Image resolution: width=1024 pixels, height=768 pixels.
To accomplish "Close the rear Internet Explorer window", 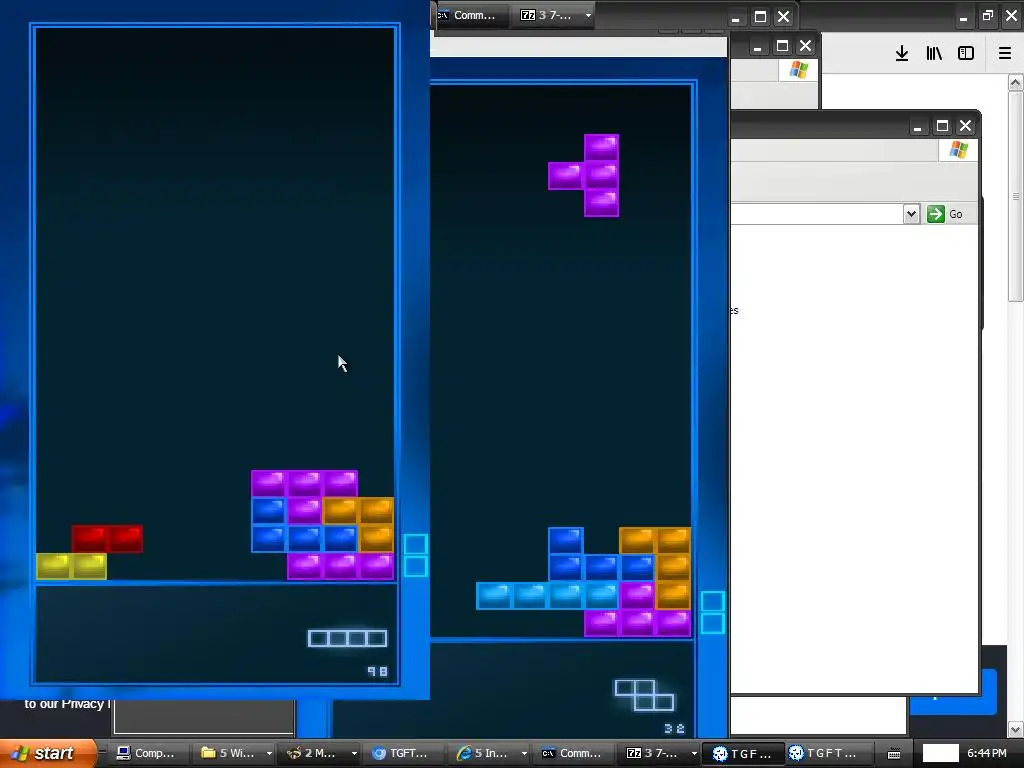I will [805, 46].
